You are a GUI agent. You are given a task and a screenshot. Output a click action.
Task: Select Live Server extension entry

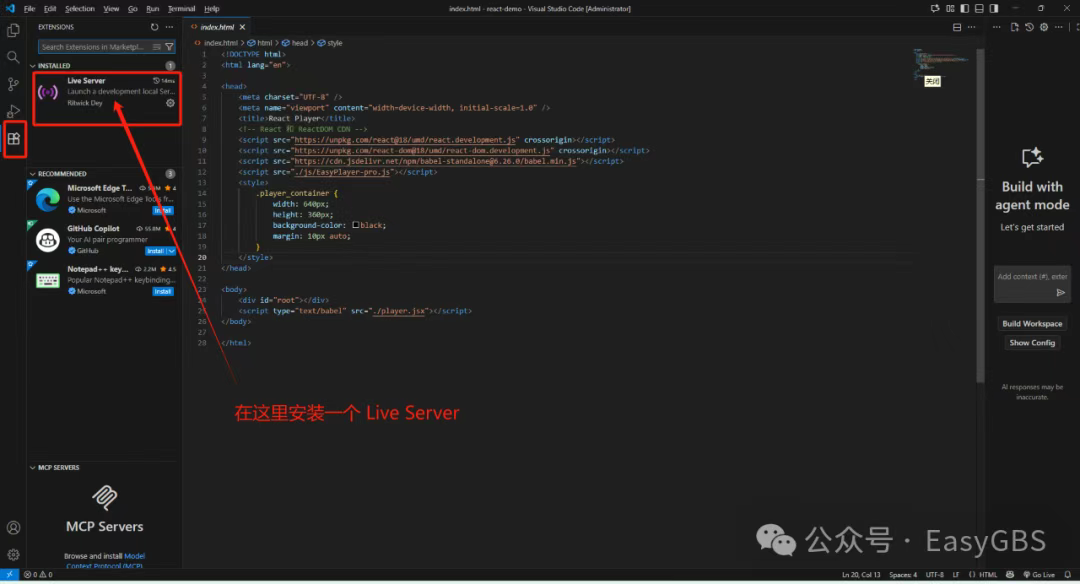coord(107,92)
